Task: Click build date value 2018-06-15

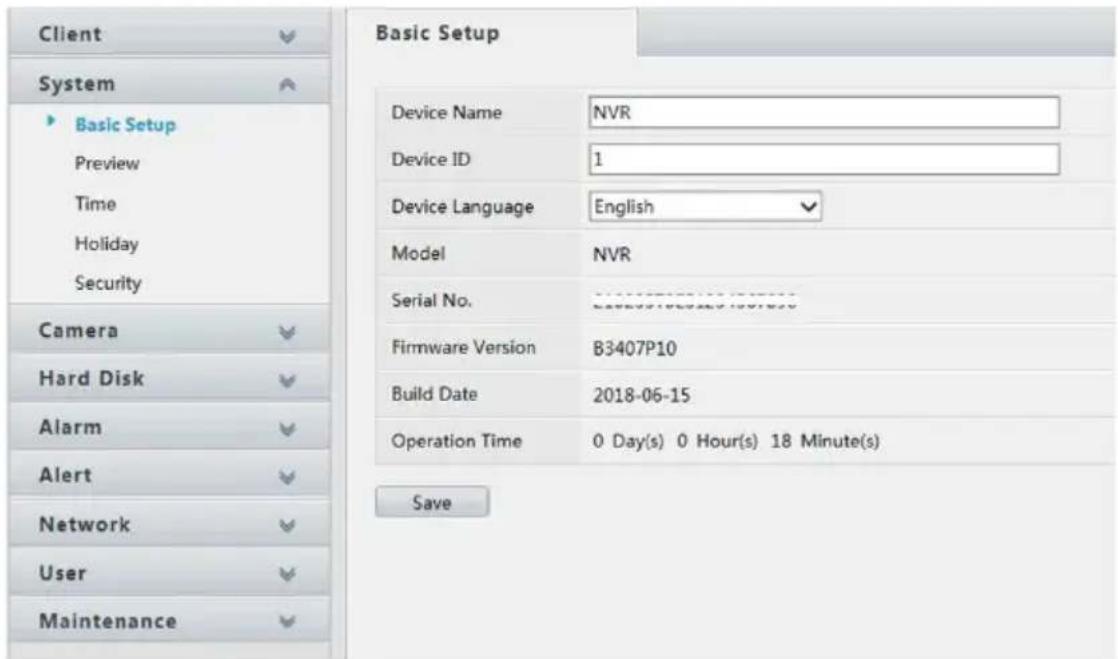Action: [641, 395]
